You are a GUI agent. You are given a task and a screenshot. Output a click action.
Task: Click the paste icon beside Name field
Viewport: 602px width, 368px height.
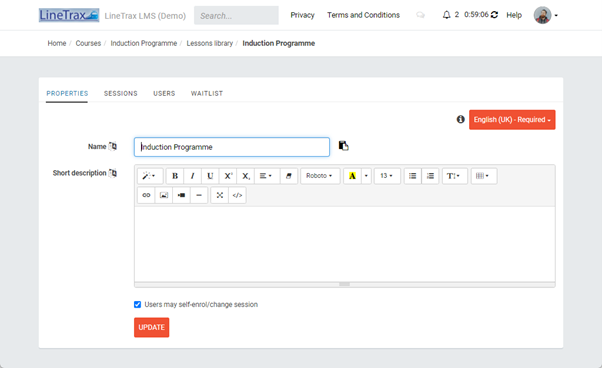click(x=344, y=146)
